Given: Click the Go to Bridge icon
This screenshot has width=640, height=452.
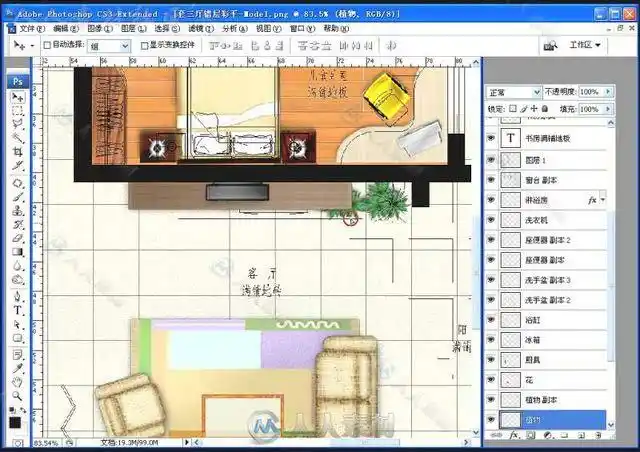Looking at the screenshot, I should click(550, 45).
